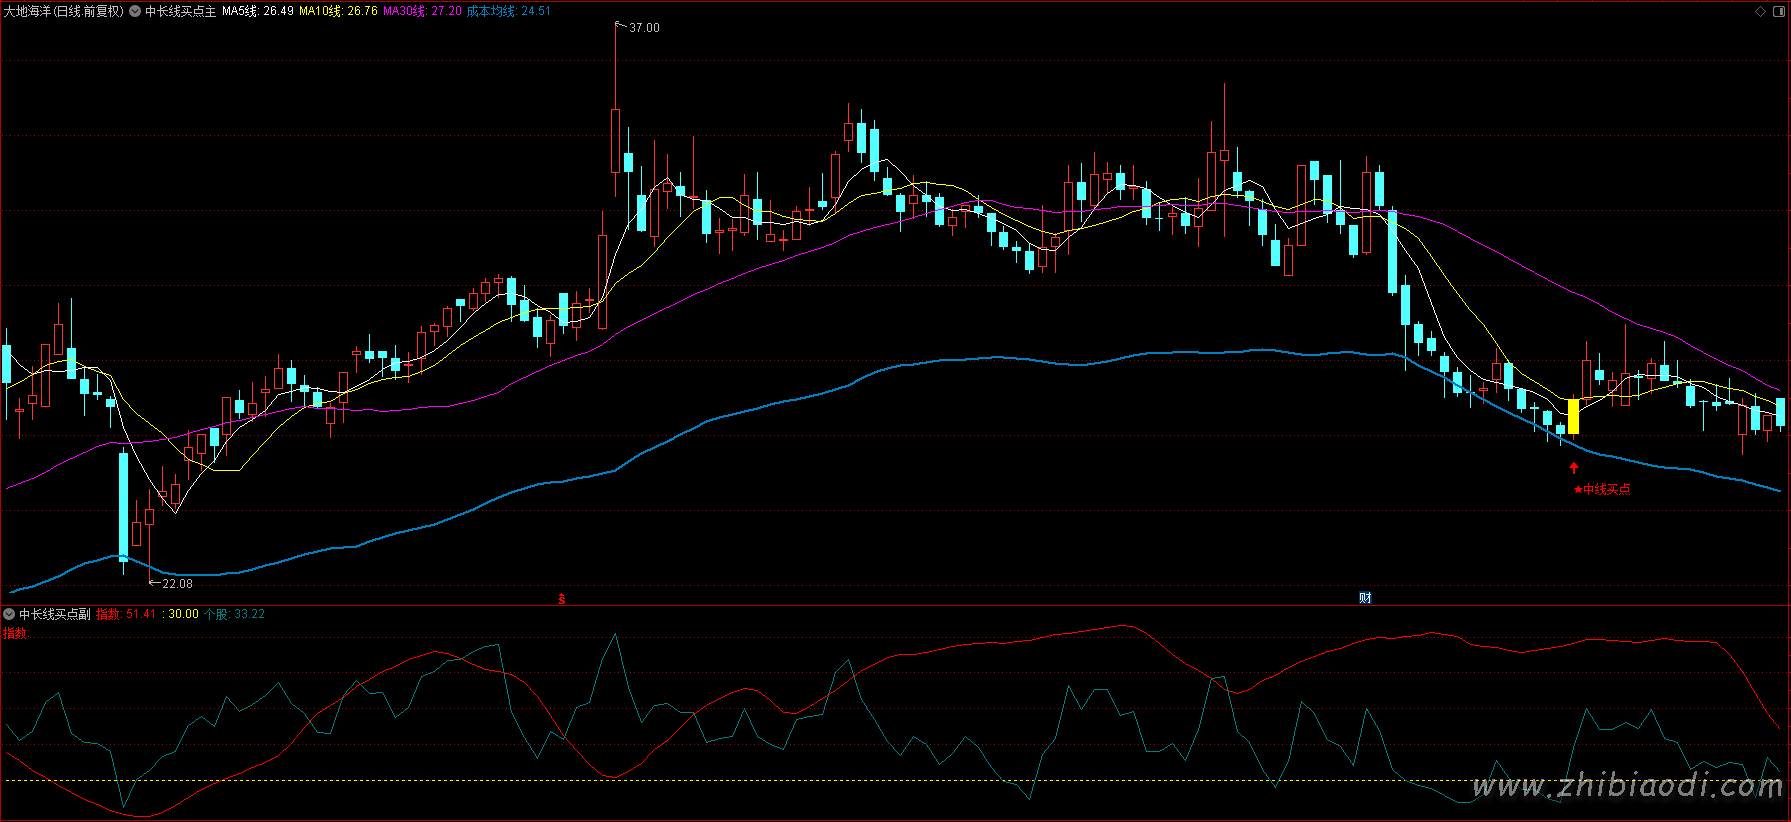Click the 37.00 high price marker
Image resolution: width=1791 pixels, height=822 pixels.
643,28
